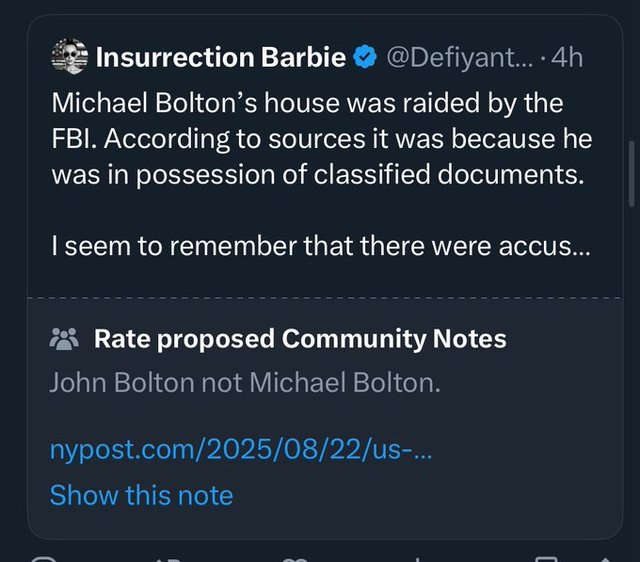Click the Community Notes people icon
The image size is (640, 562).
[64, 340]
